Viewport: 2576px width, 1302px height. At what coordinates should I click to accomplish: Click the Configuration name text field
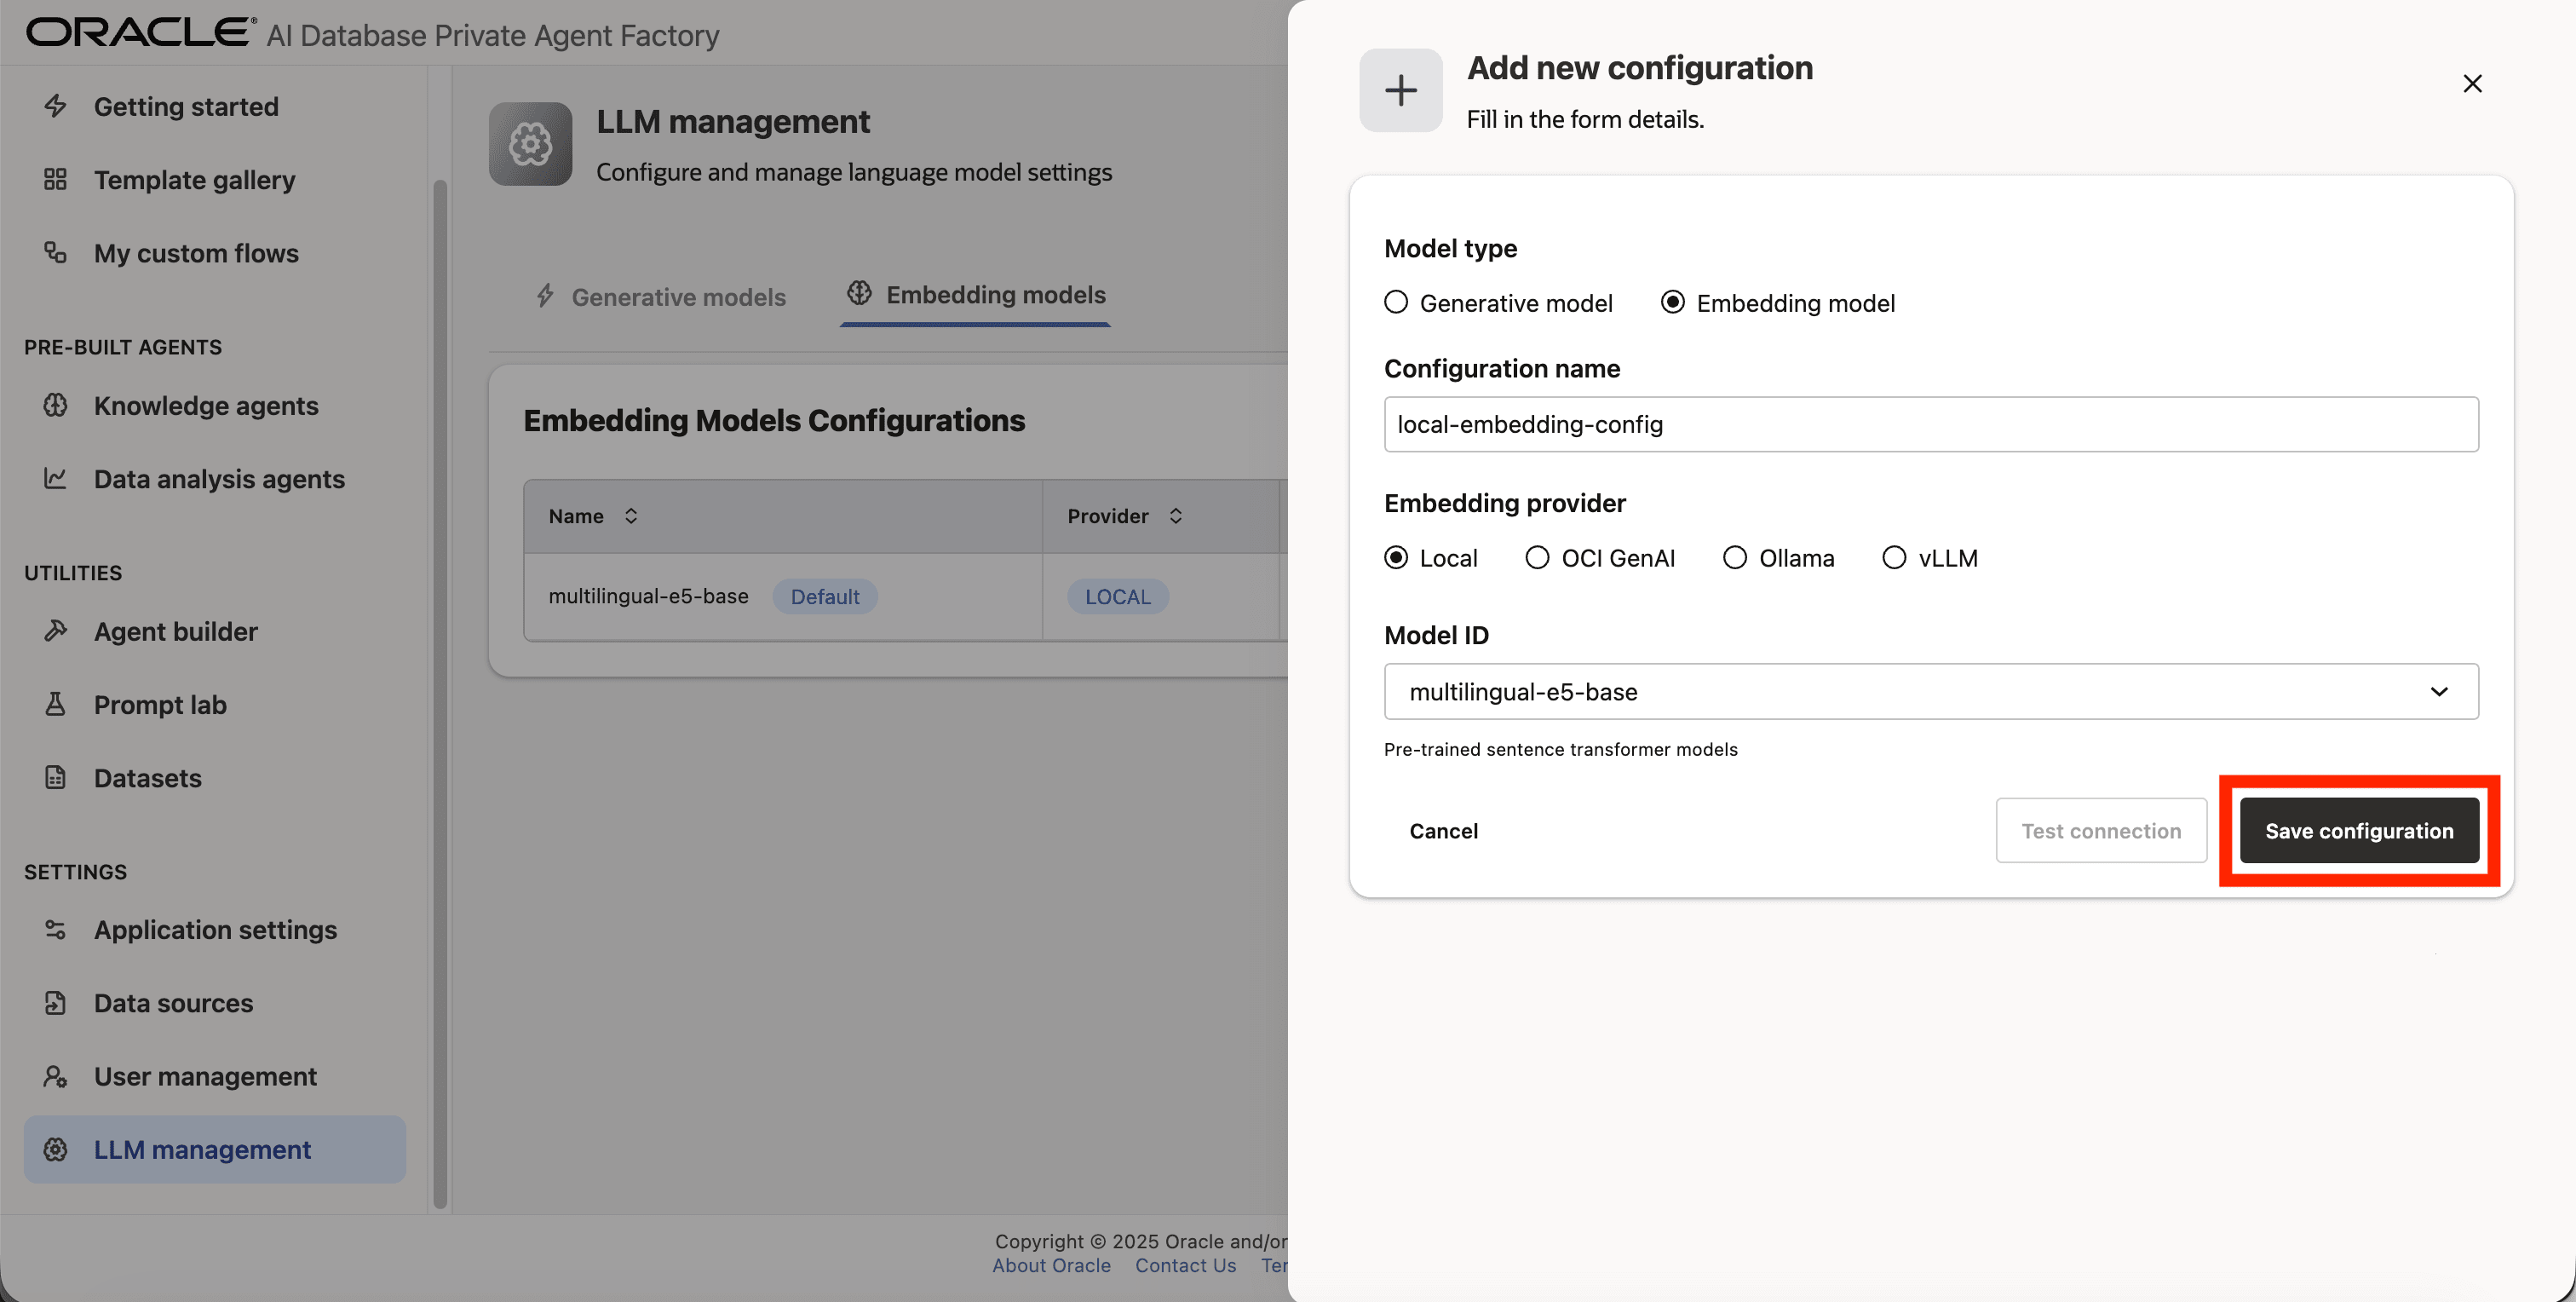click(1930, 425)
